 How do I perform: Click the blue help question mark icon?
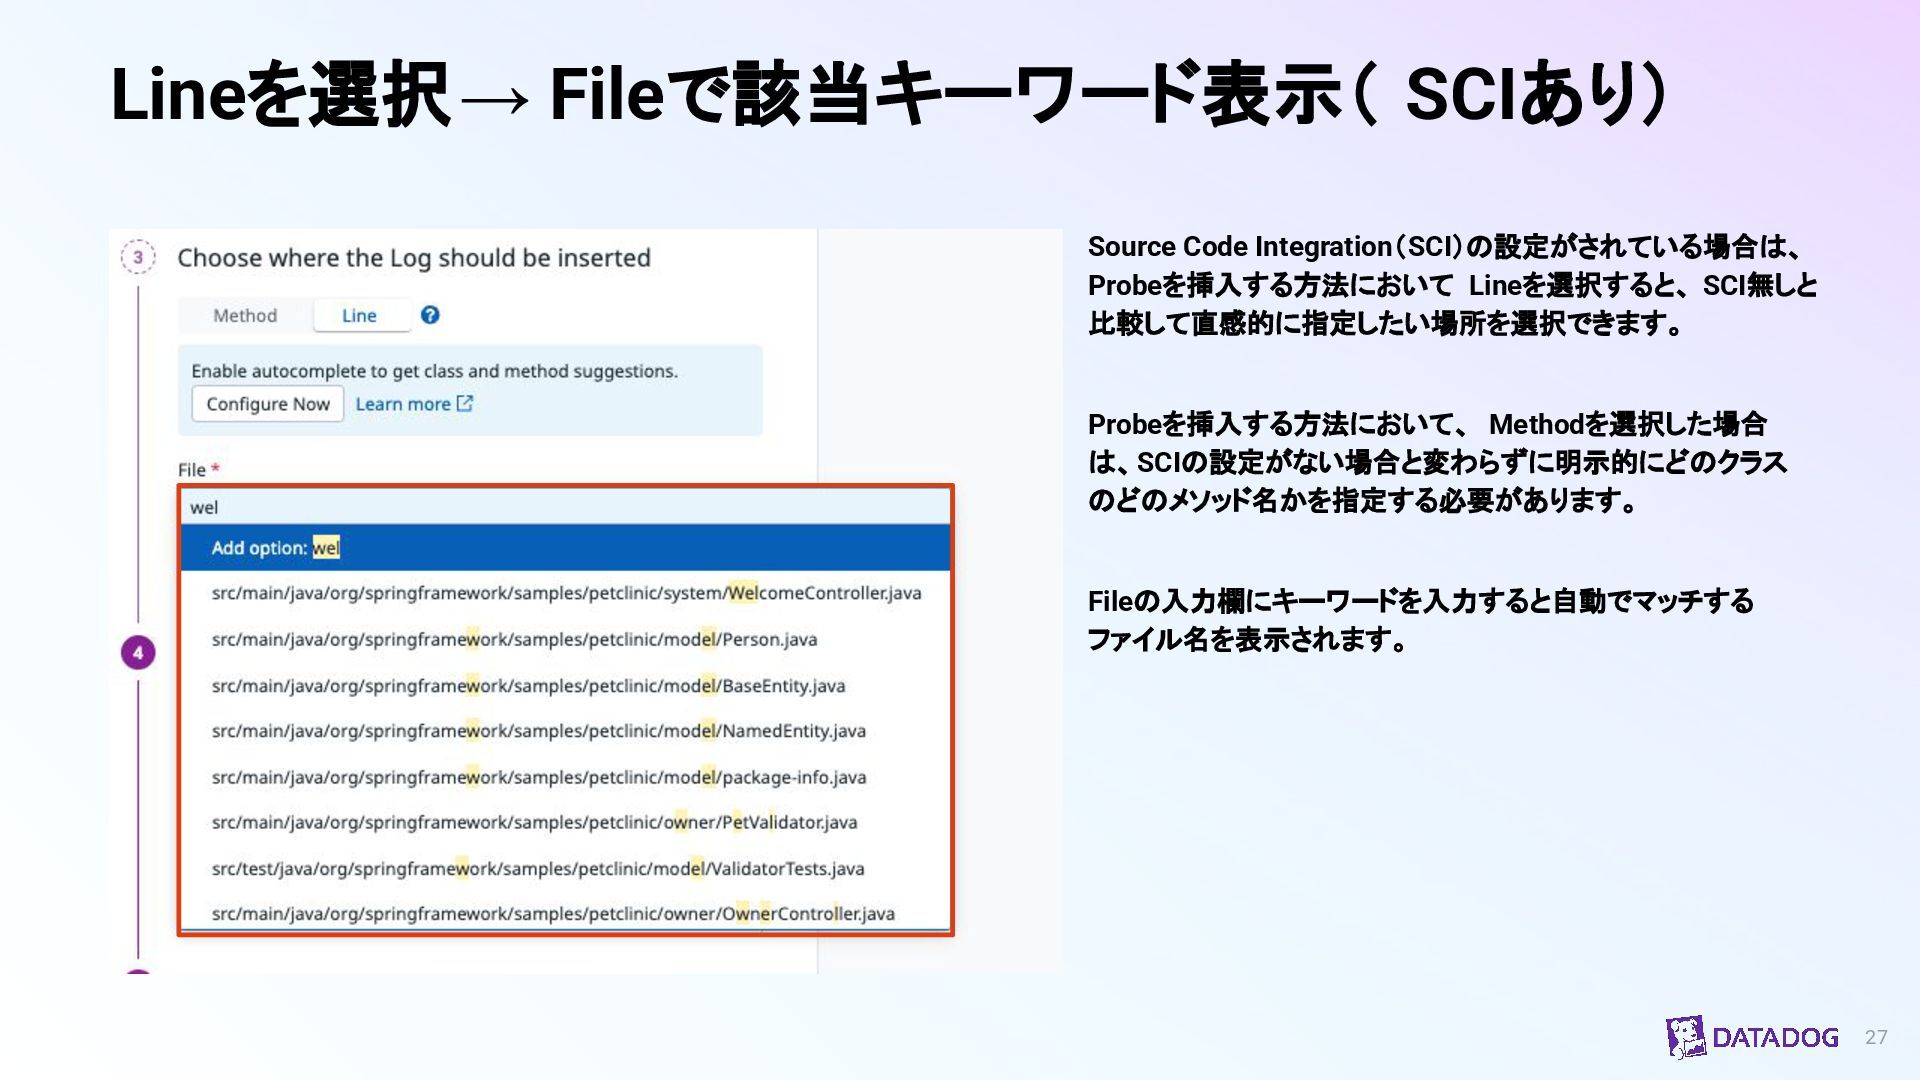pos(430,315)
